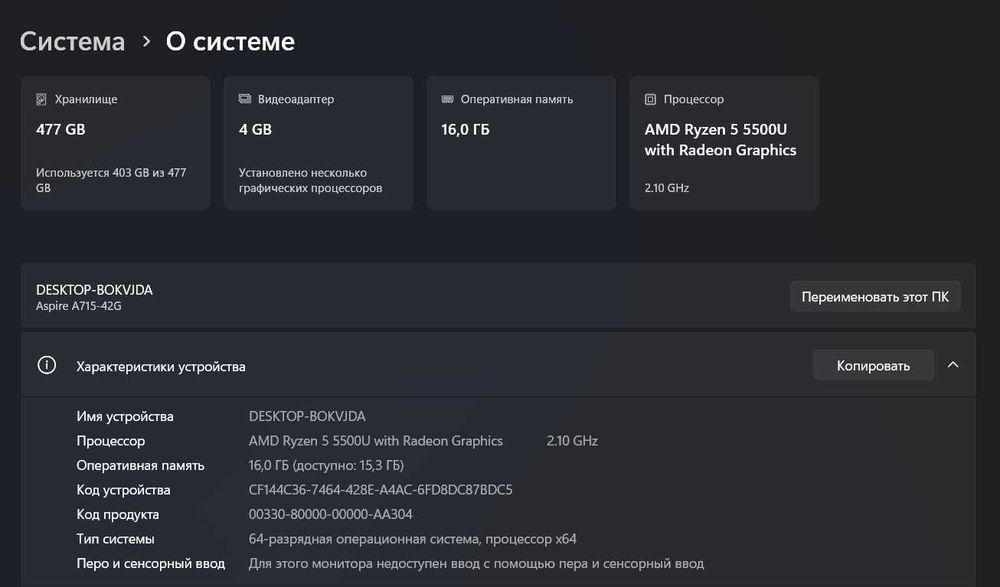The height and width of the screenshot is (587, 1000).
Task: Click the Процессор chip icon
Action: (x=651, y=100)
